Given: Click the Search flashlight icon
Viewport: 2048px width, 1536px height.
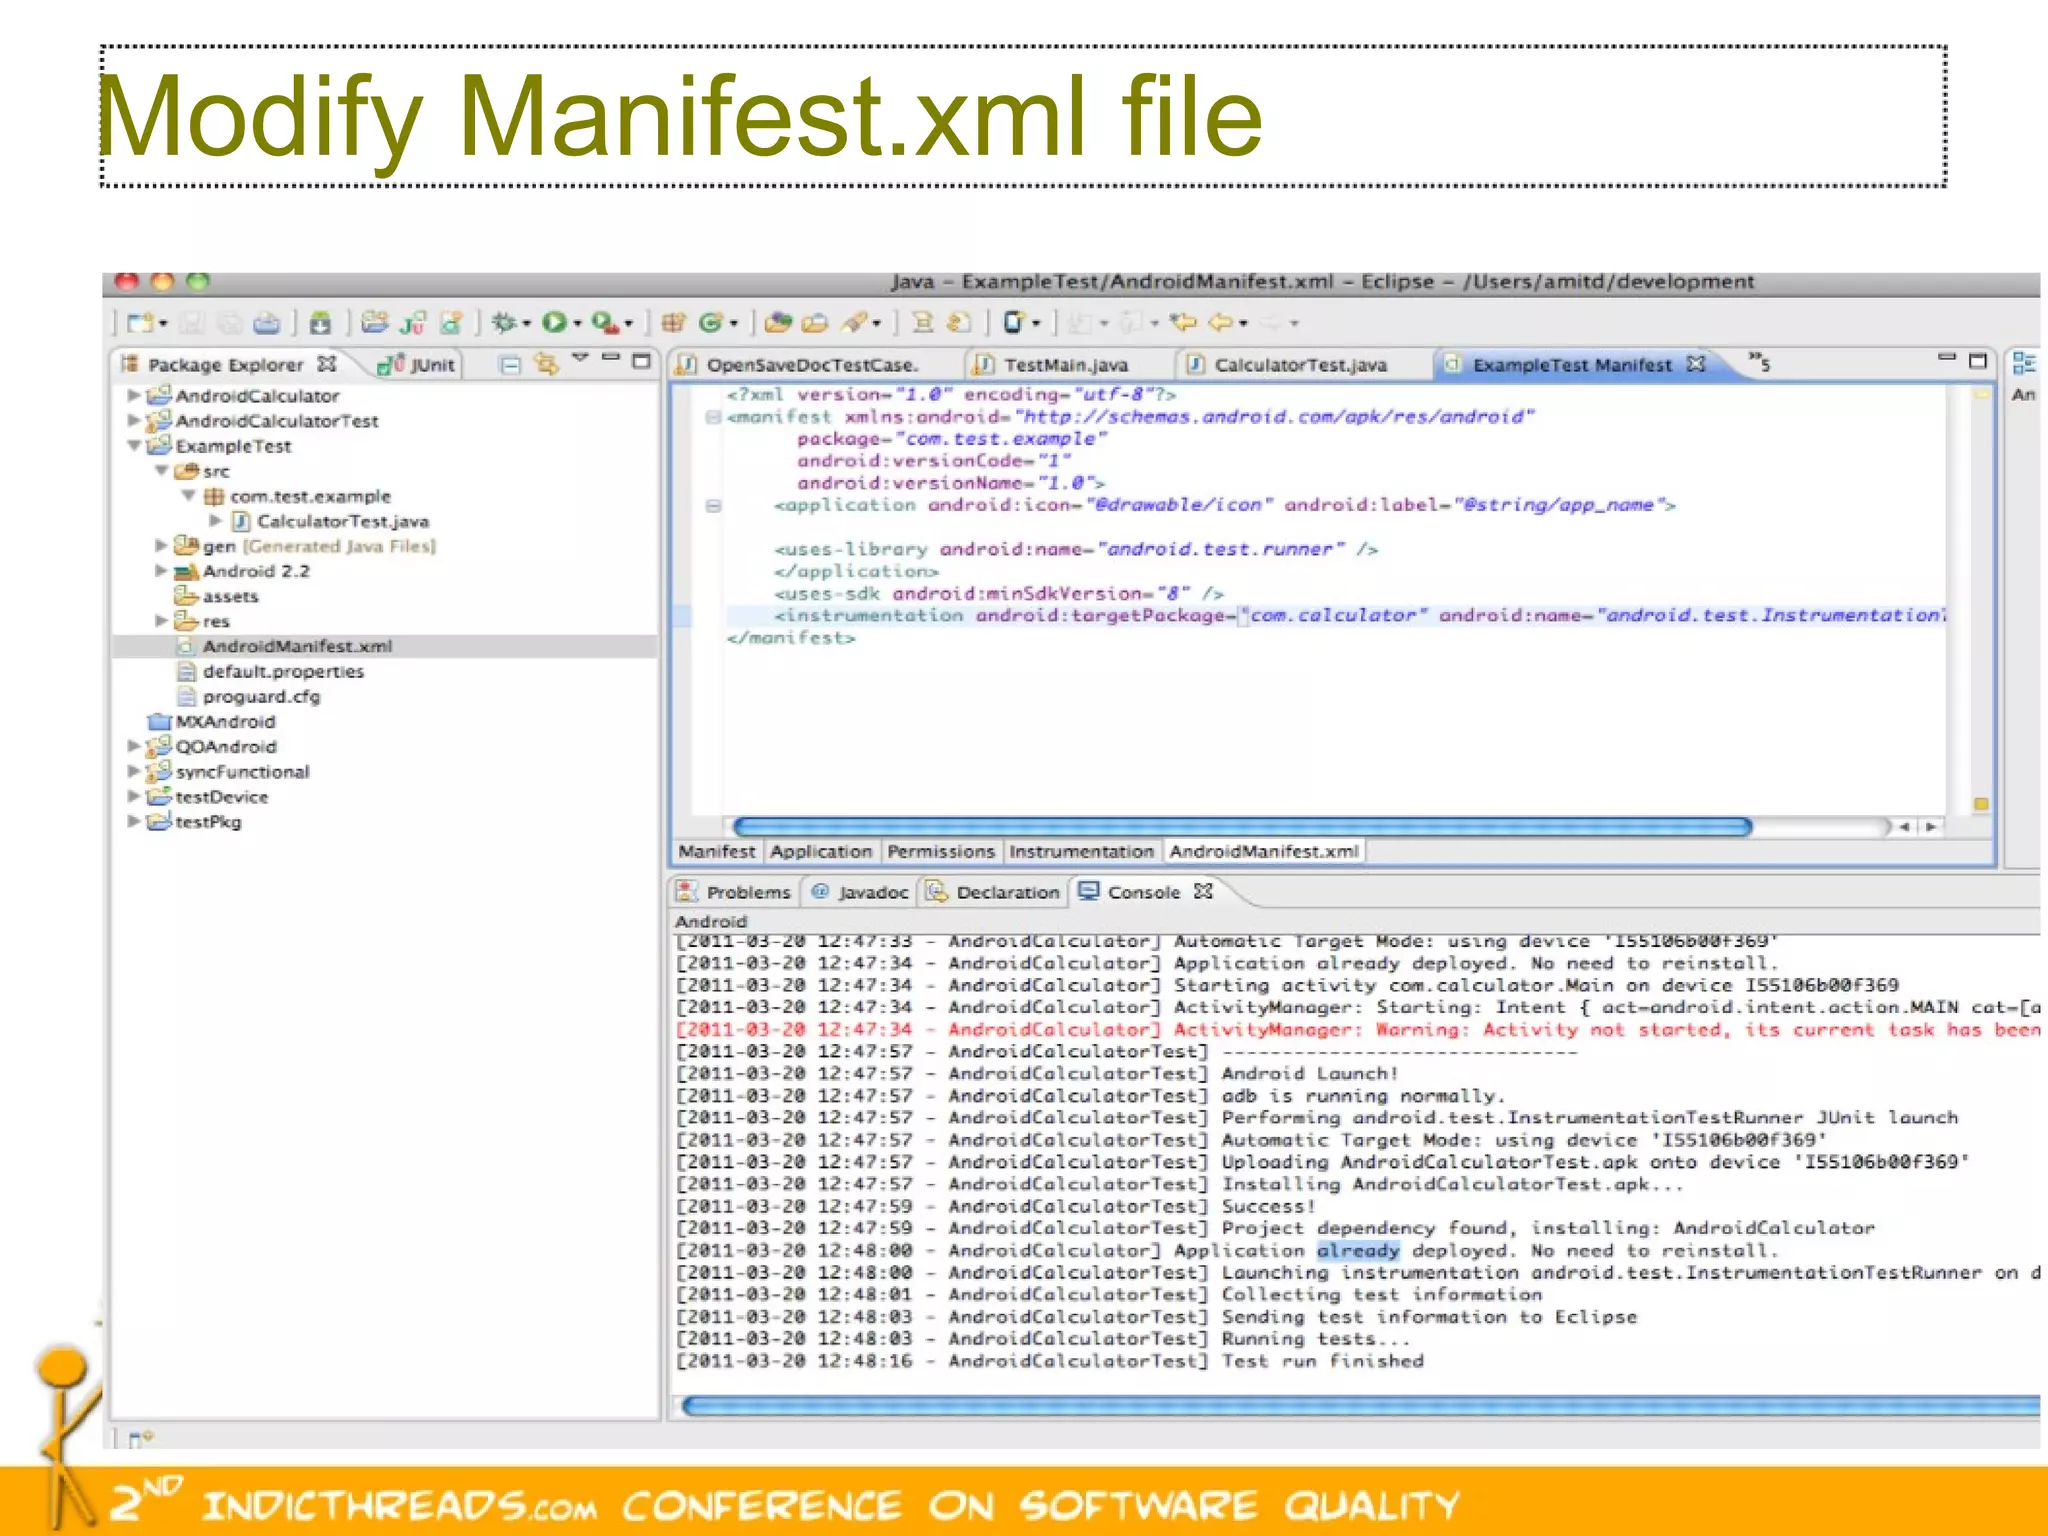Looking at the screenshot, I should [855, 322].
